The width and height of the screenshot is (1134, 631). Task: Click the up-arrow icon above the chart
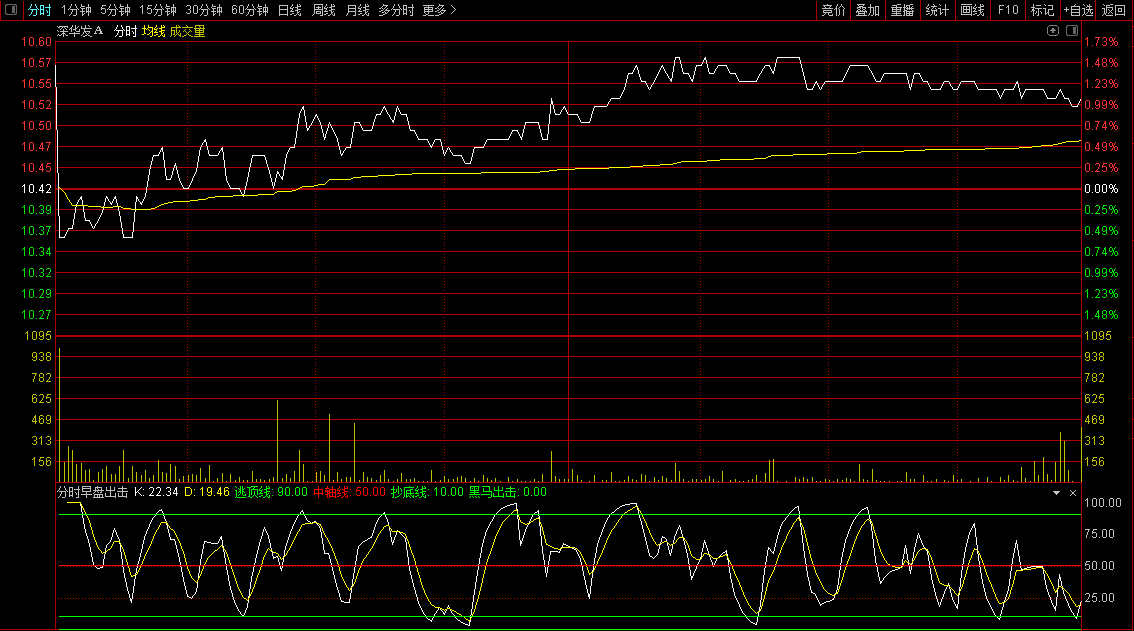tap(1053, 30)
